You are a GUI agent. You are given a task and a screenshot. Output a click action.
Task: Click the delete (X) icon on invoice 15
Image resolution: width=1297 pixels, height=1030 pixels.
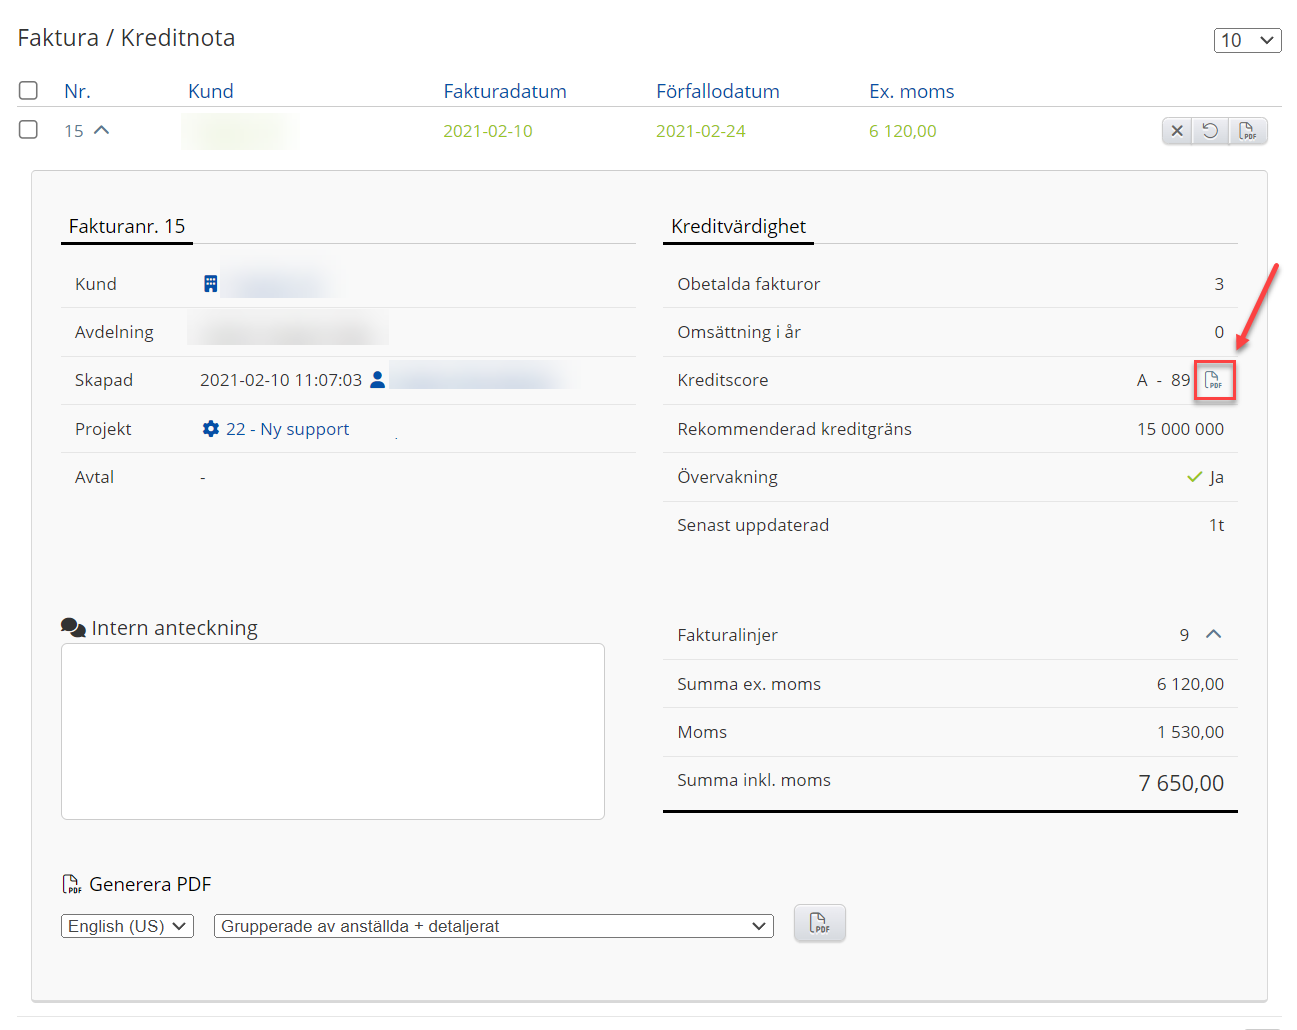(1177, 131)
